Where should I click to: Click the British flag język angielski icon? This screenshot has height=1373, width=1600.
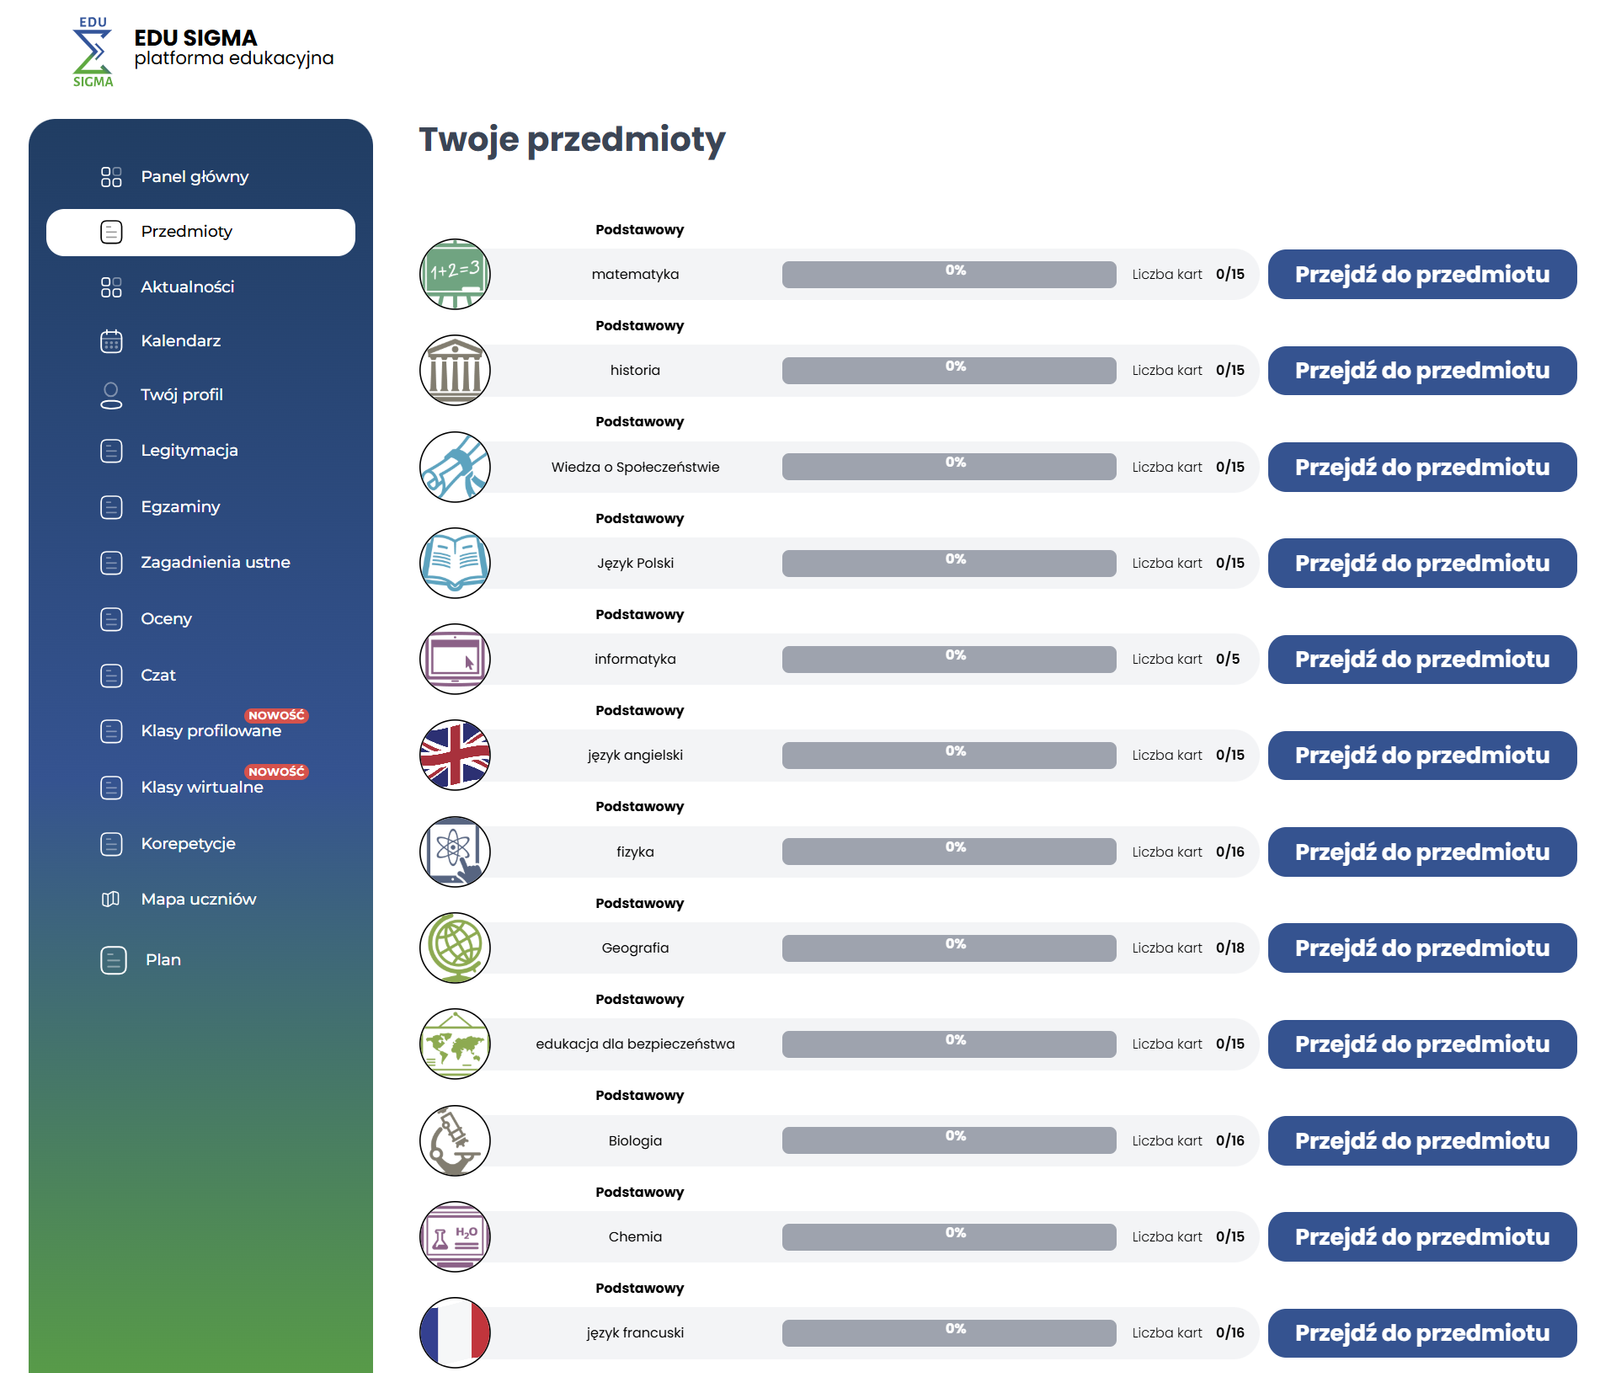455,755
